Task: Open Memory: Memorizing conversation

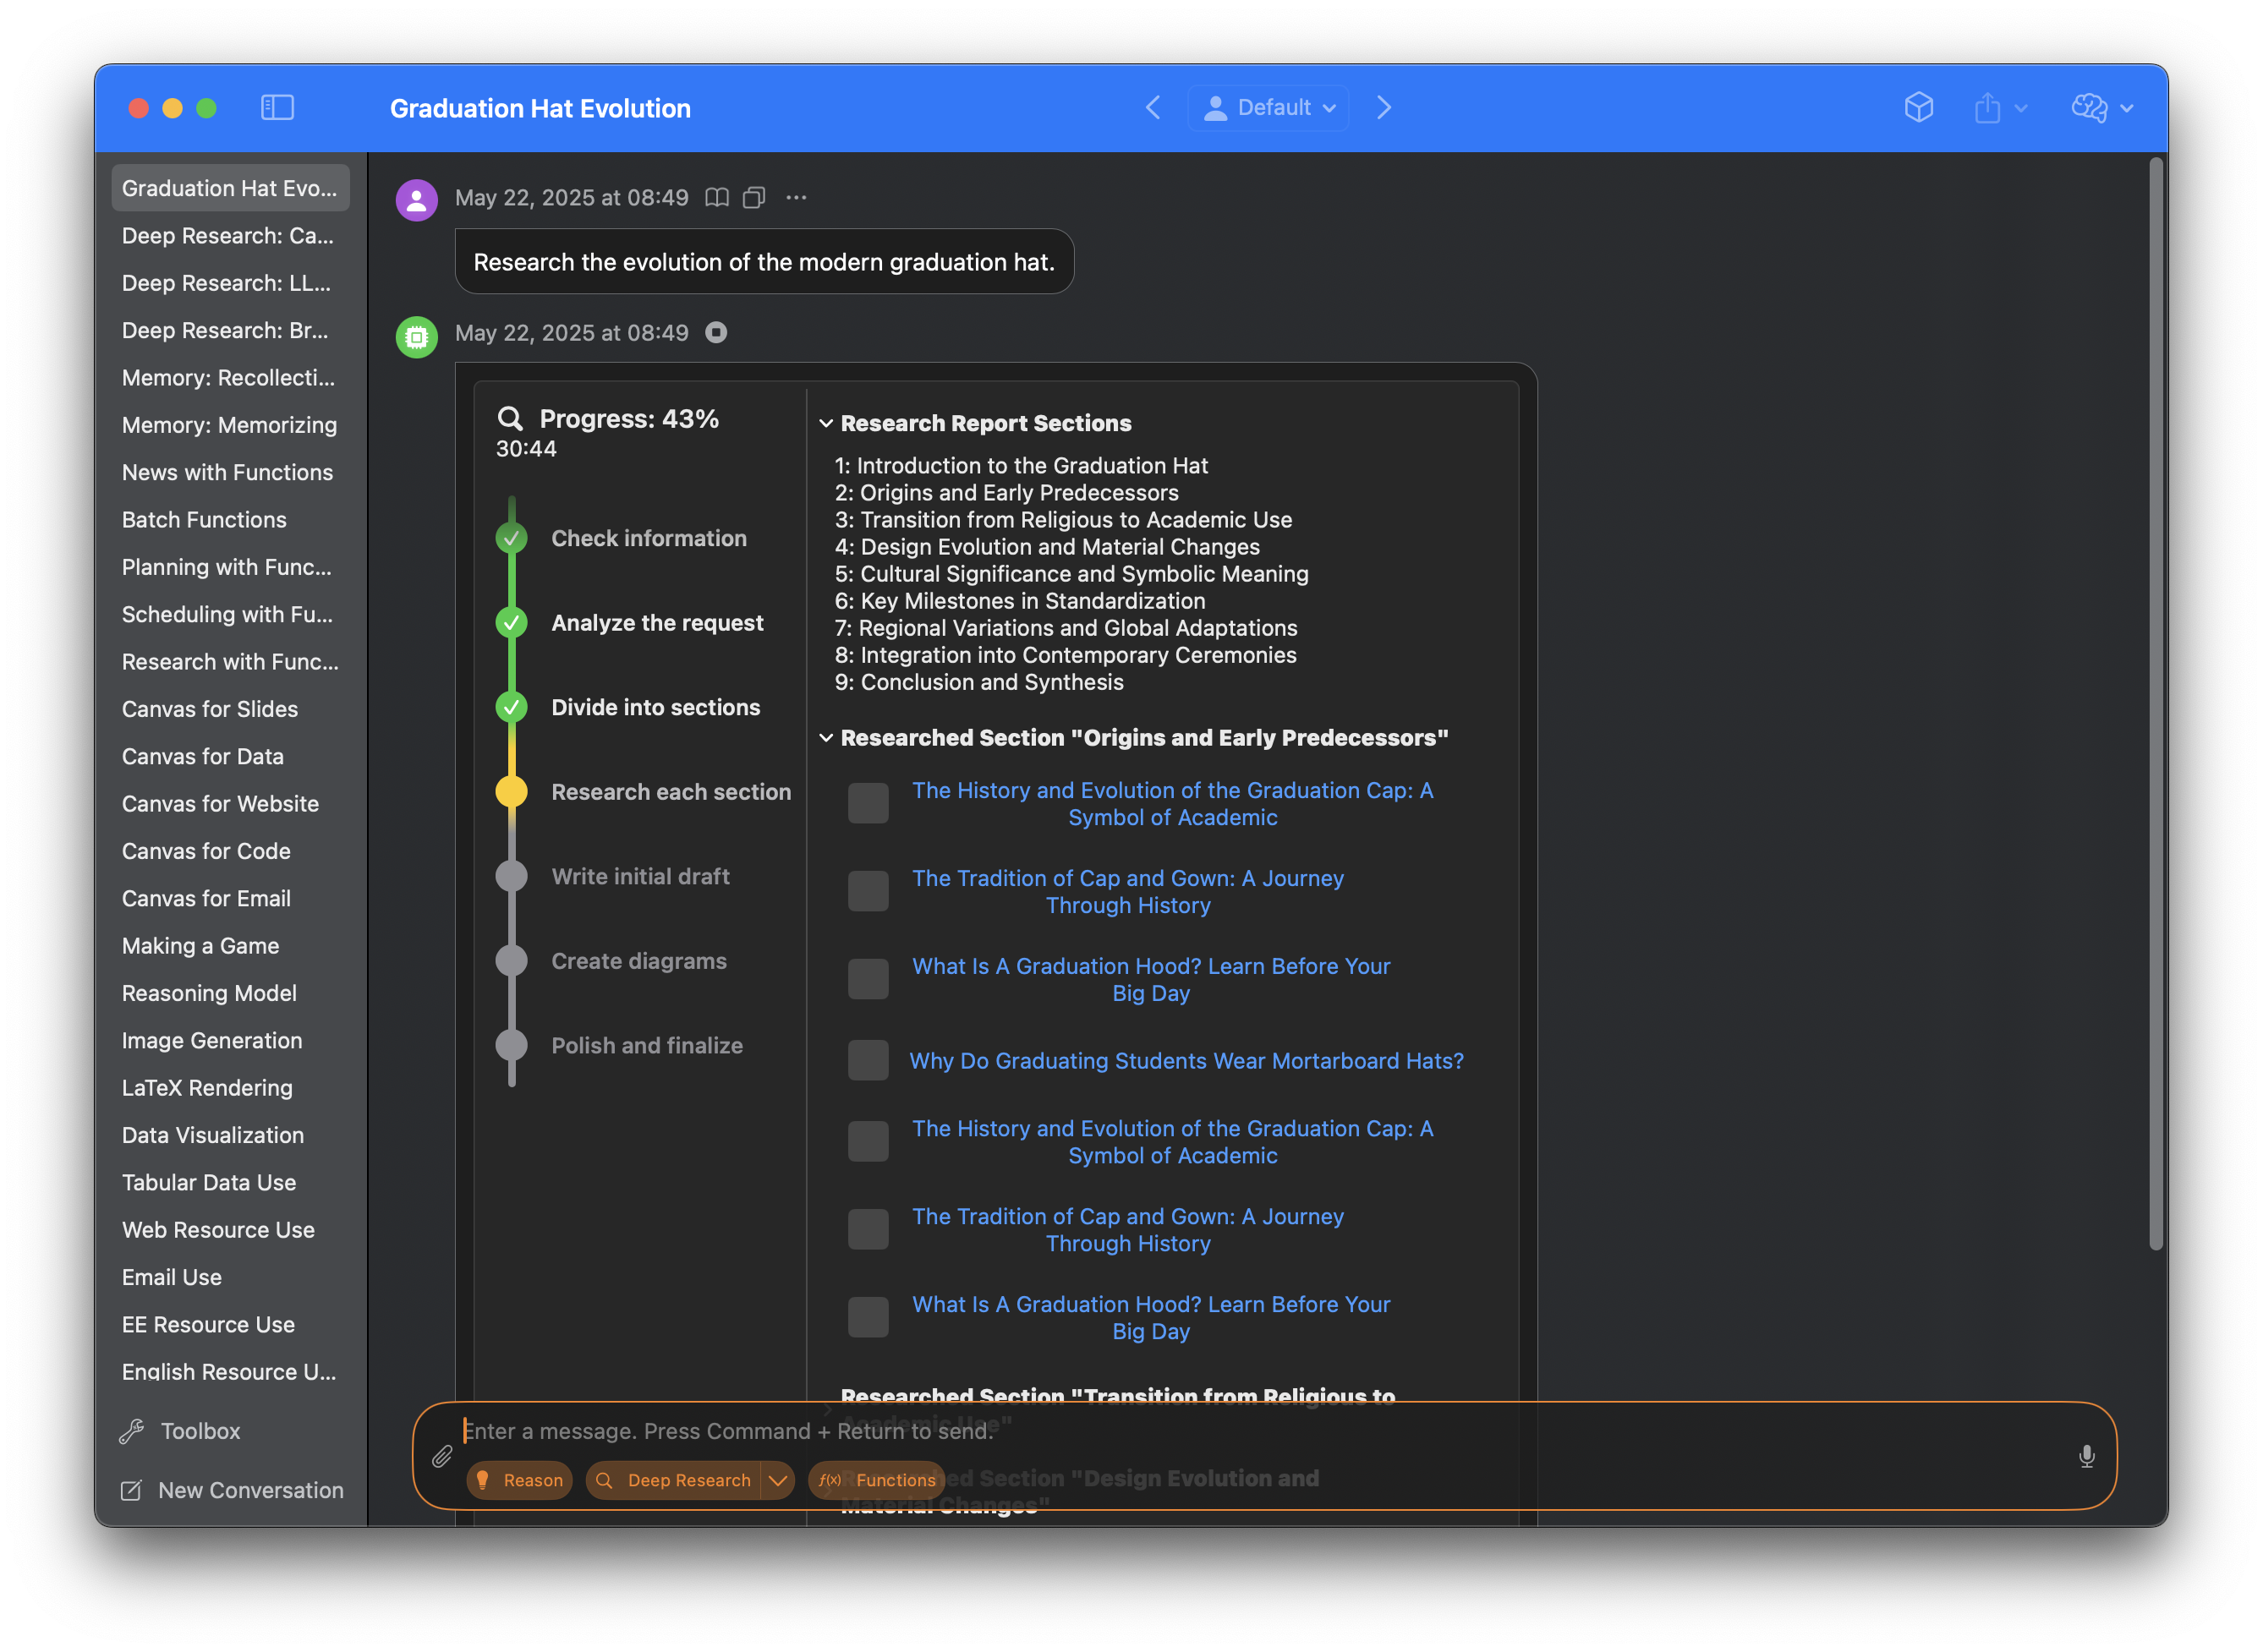Action: tap(230, 425)
